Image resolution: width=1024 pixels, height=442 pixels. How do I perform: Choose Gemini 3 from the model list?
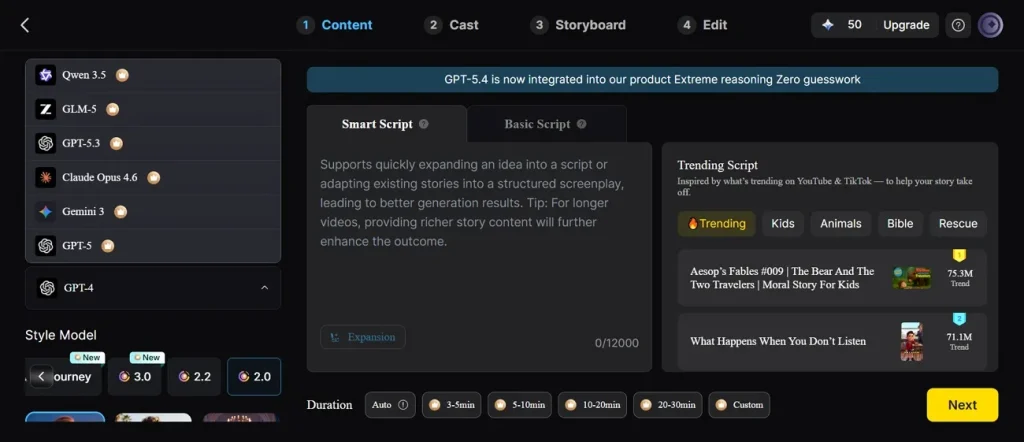tap(153, 212)
